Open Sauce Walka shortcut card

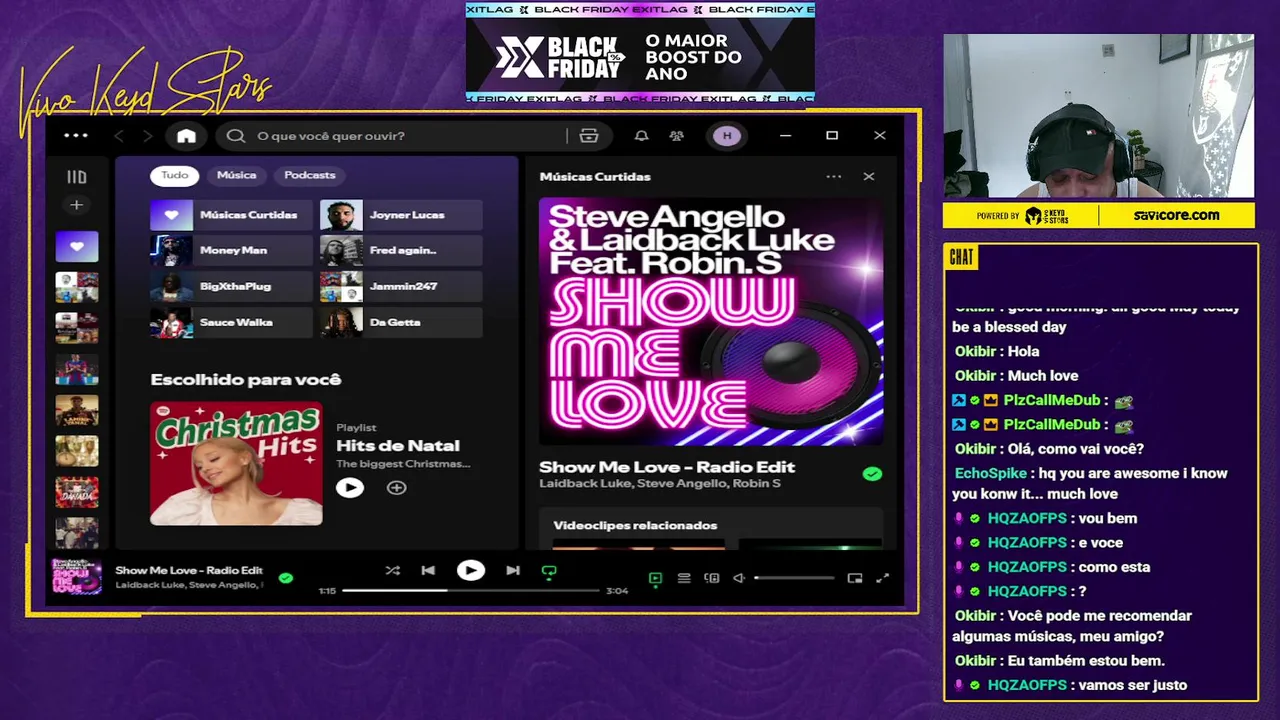click(231, 322)
